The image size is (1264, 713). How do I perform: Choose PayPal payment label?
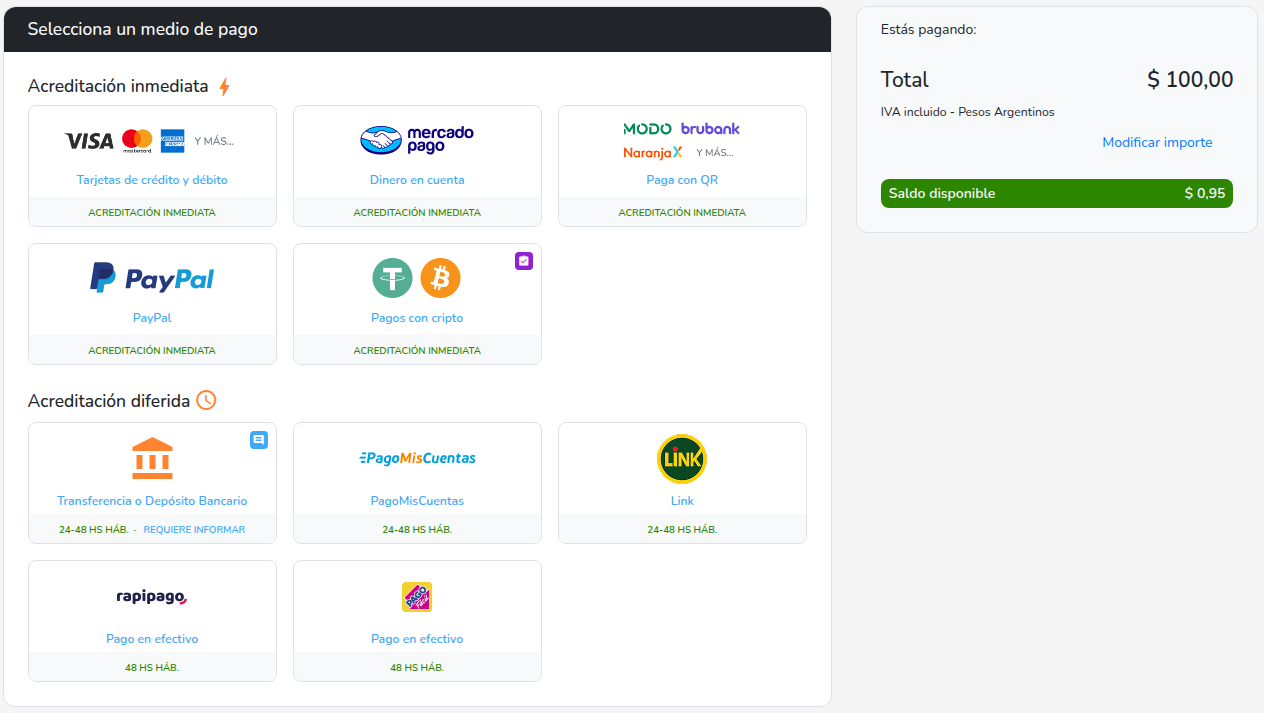152,318
